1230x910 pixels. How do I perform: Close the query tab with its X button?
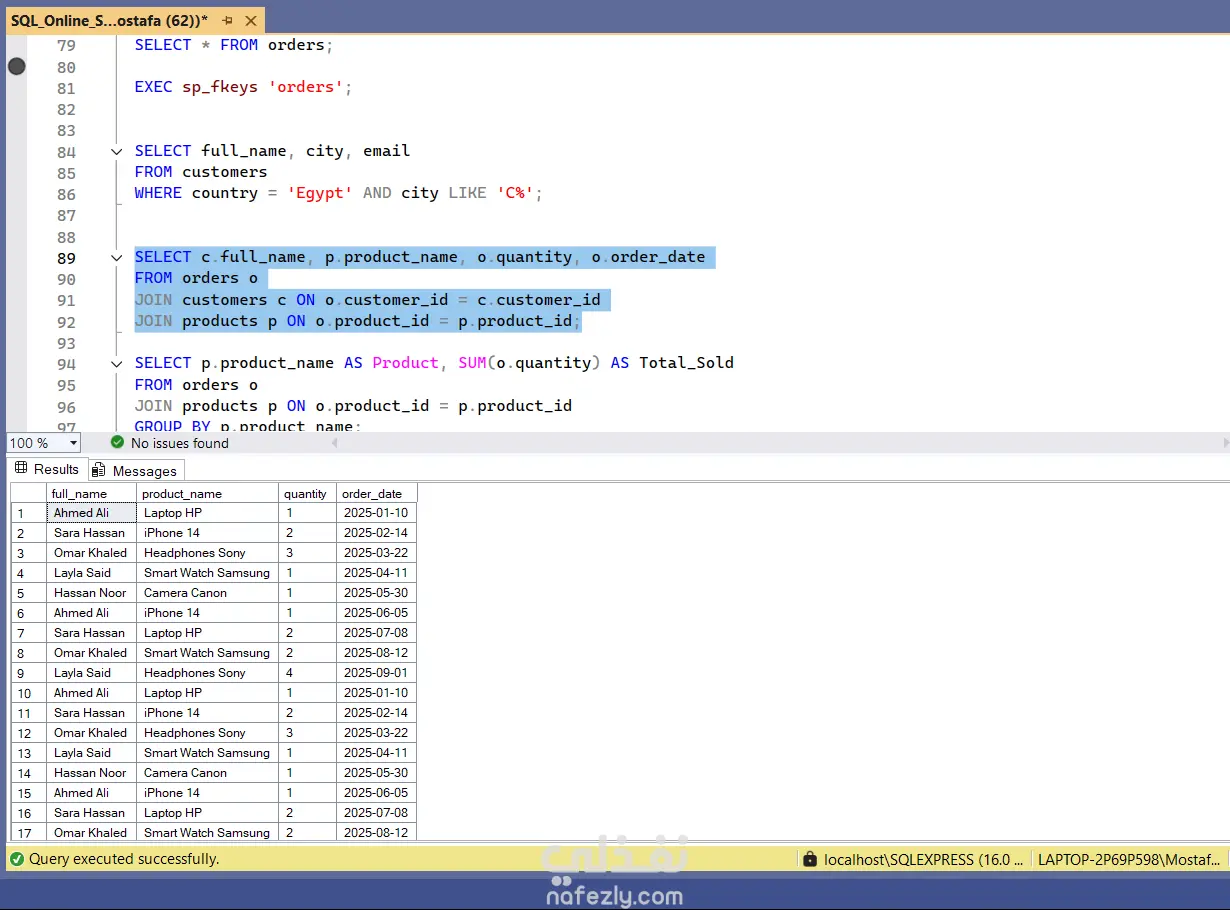pos(250,19)
